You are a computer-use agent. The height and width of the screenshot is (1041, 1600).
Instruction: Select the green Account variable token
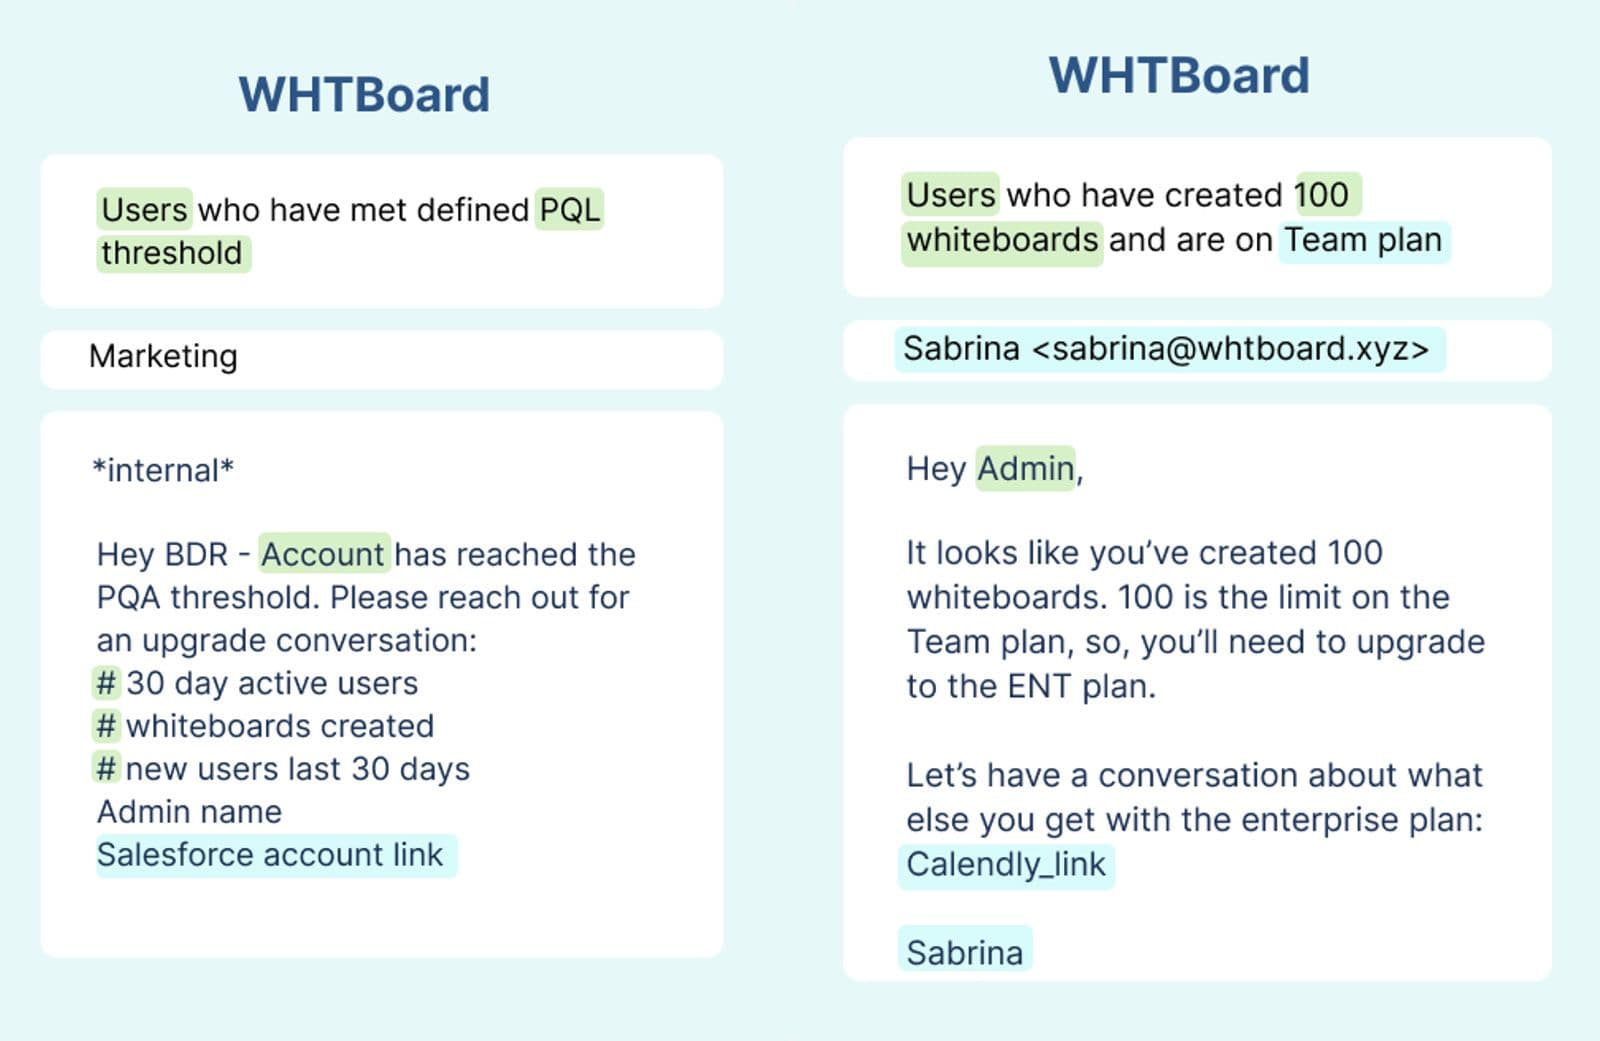[x=323, y=554]
